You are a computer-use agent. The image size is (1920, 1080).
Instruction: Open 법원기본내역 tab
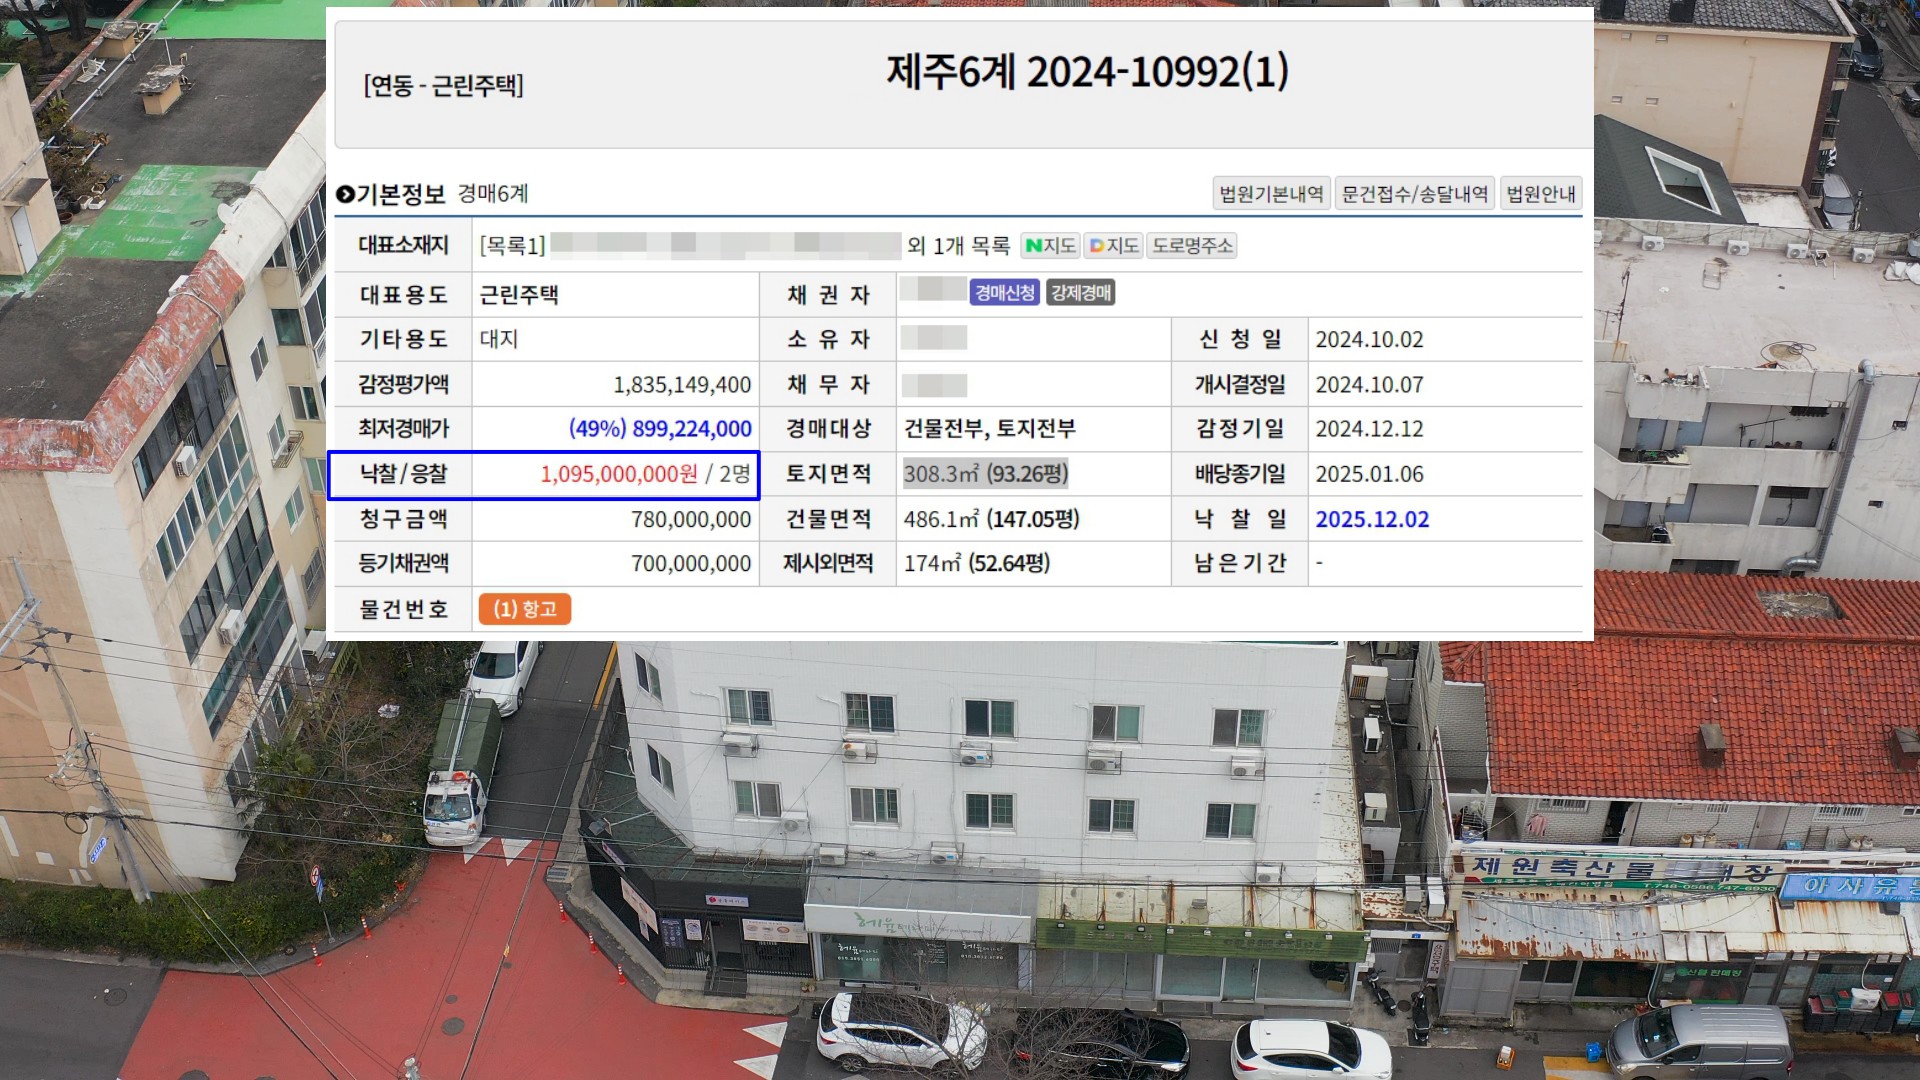pos(1271,194)
